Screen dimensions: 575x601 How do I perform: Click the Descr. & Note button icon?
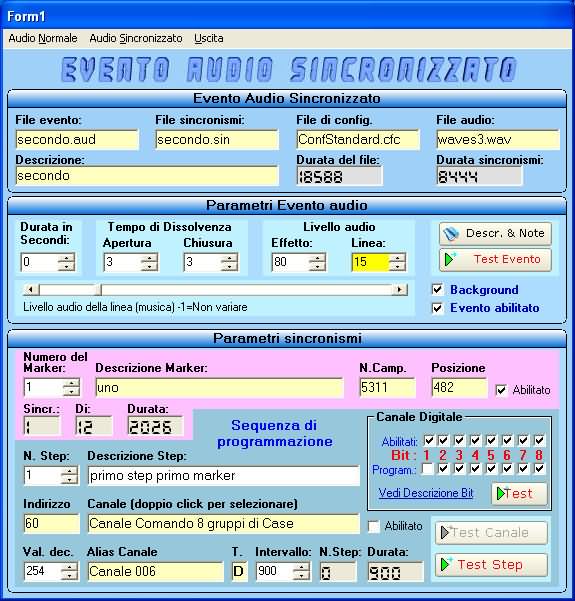tap(450, 233)
